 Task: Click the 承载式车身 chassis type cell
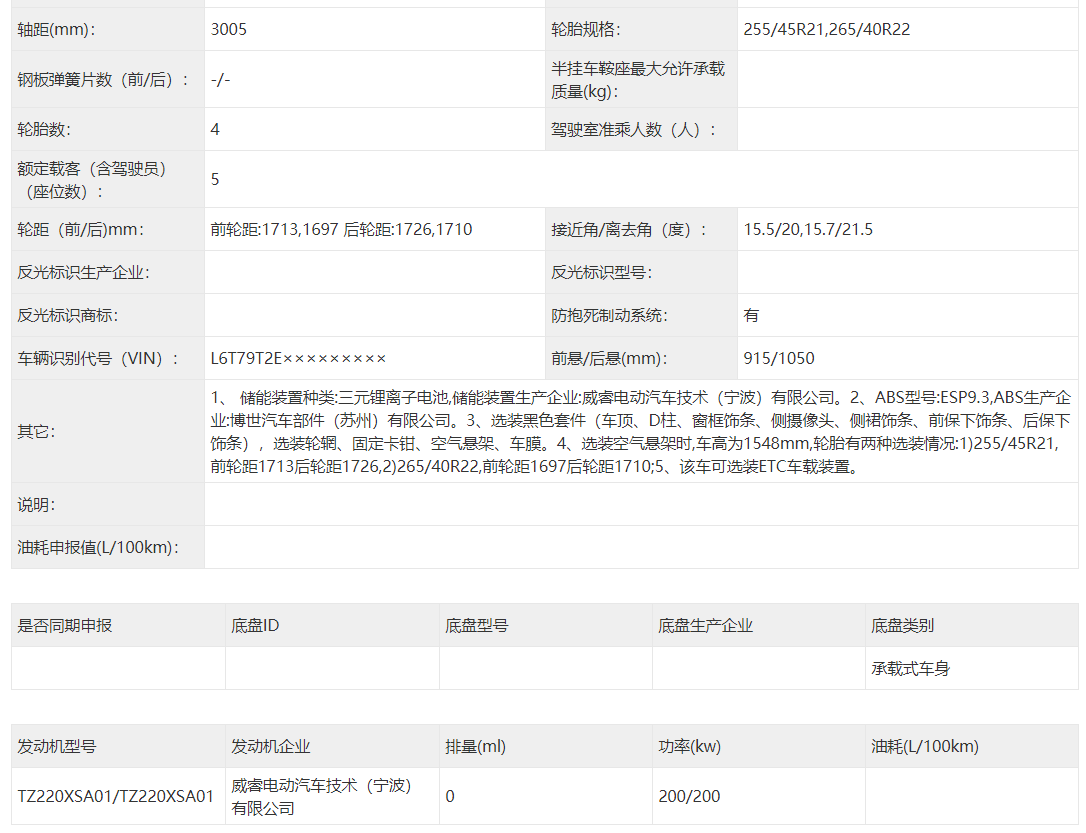pyautogui.click(x=910, y=668)
